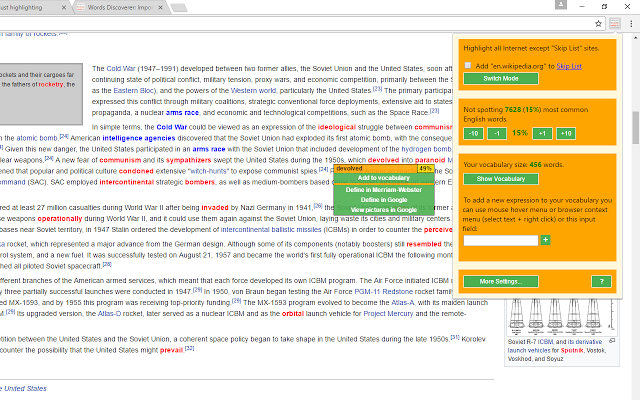Image resolution: width=640 pixels, height=400 pixels.
Task: Click the Chrome profile icon in title bar
Action: [561, 5]
